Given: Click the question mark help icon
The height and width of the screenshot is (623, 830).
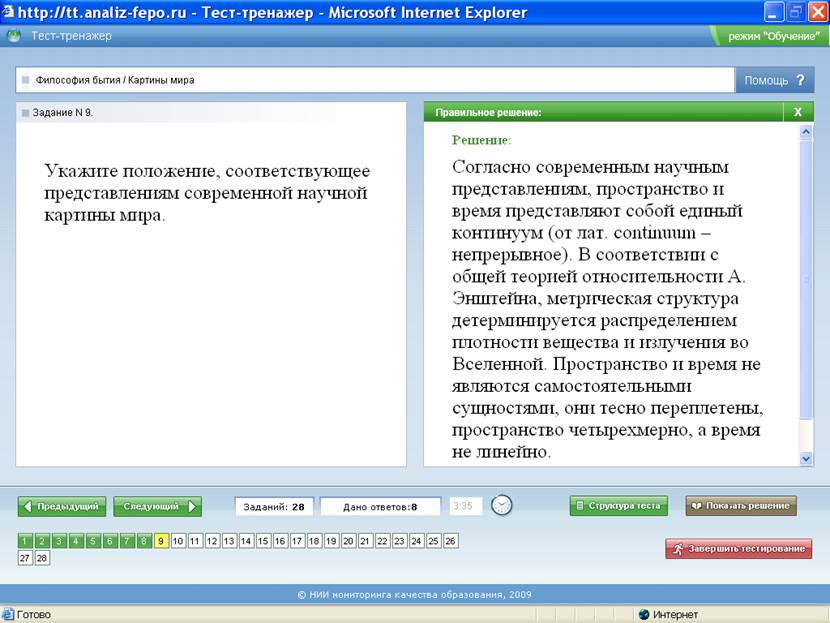Looking at the screenshot, I should [x=800, y=80].
